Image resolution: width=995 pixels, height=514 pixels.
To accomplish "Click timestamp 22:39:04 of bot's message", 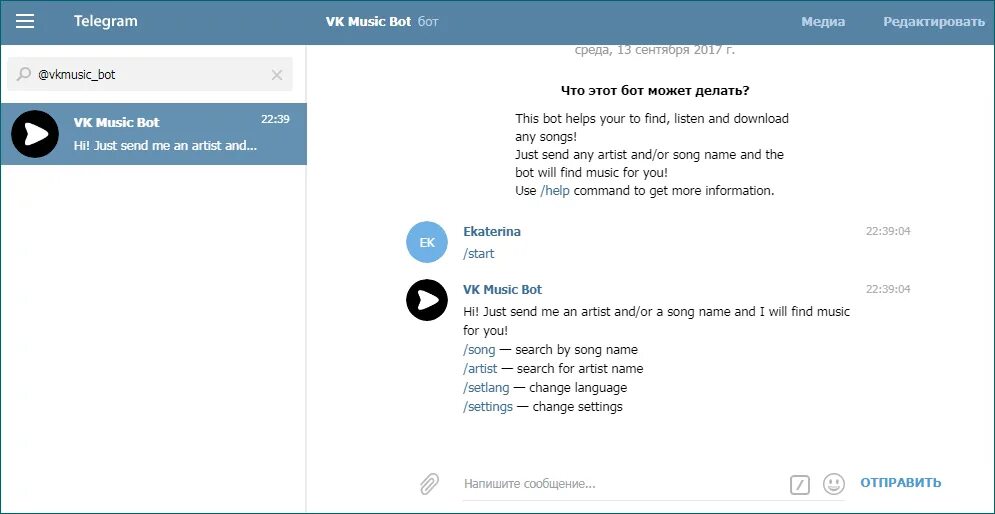I will tap(888, 289).
